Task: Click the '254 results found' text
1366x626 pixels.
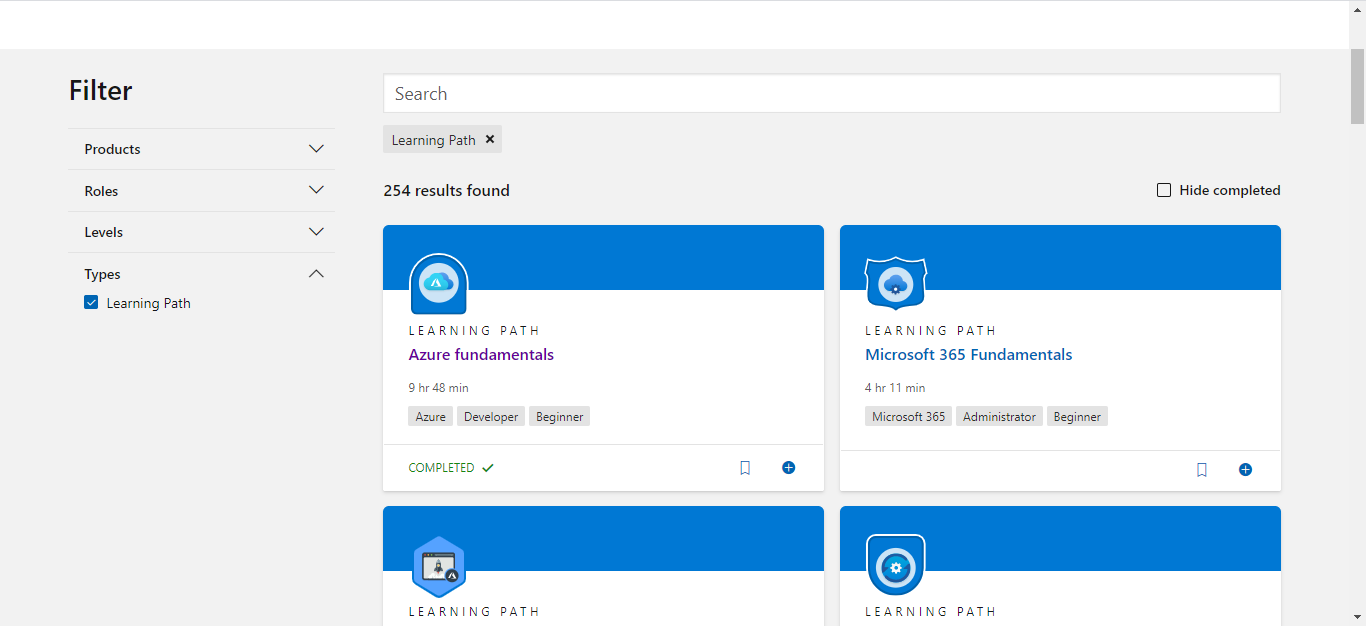Action: coord(446,190)
